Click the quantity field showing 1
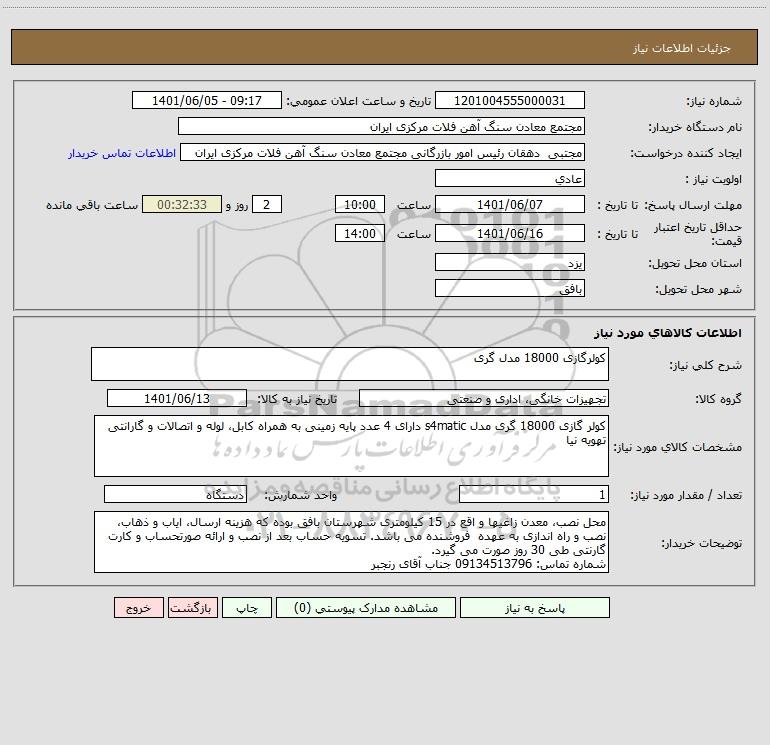The image size is (770, 745). point(534,495)
